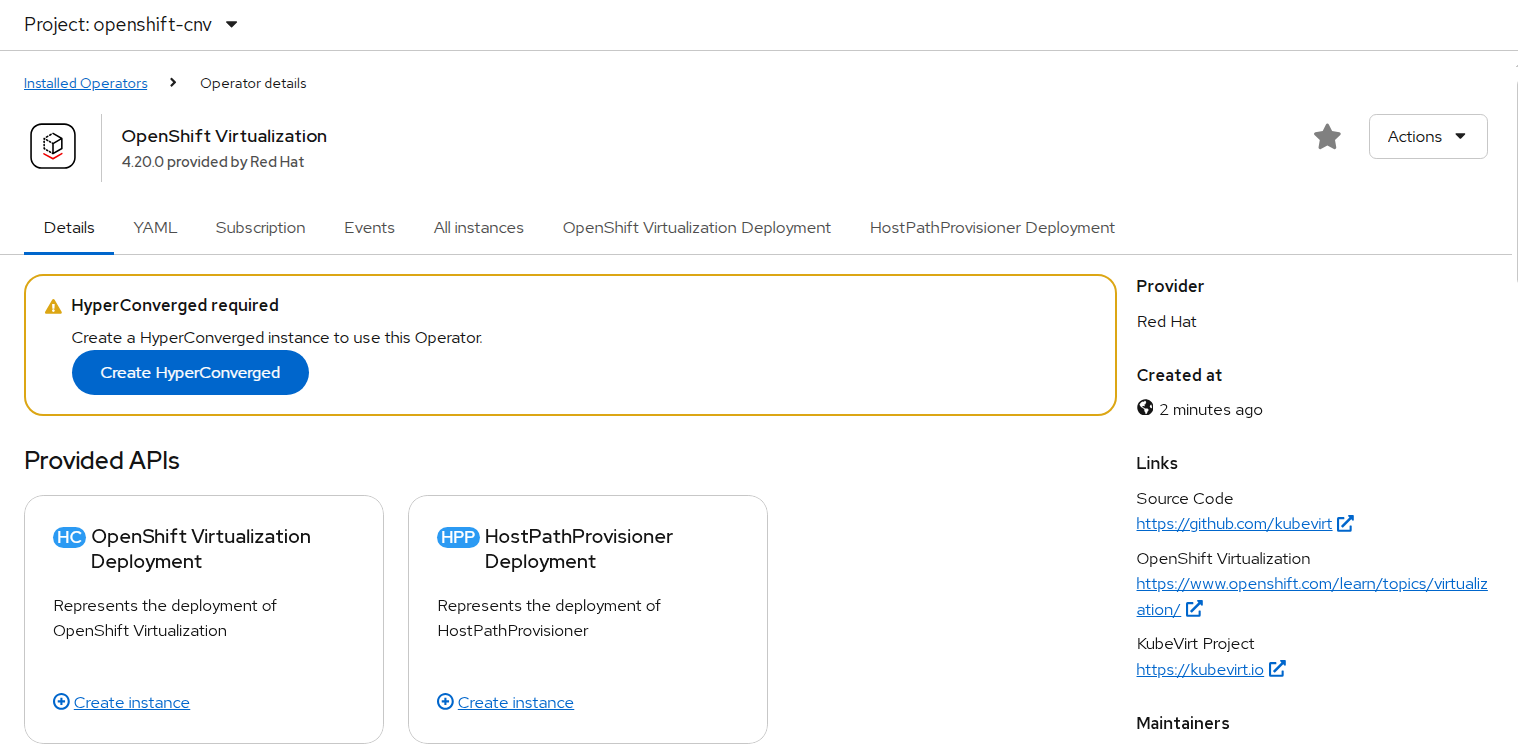
Task: Switch to the YAML tab
Action: coord(155,228)
